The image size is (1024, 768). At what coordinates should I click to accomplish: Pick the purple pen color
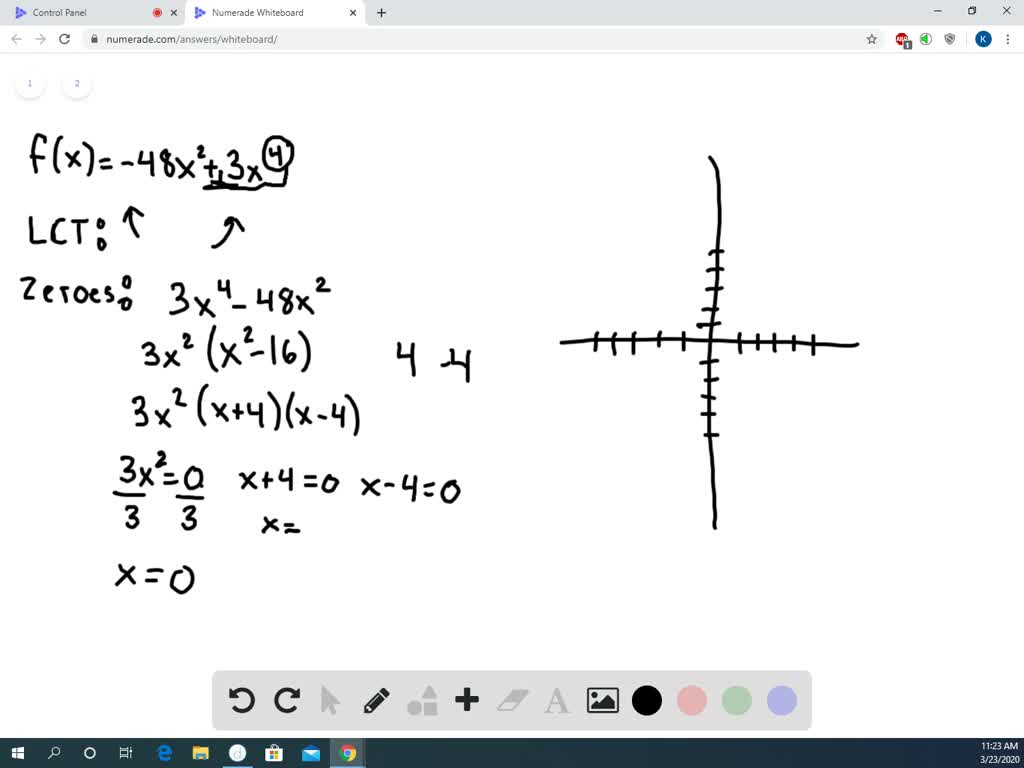781,701
